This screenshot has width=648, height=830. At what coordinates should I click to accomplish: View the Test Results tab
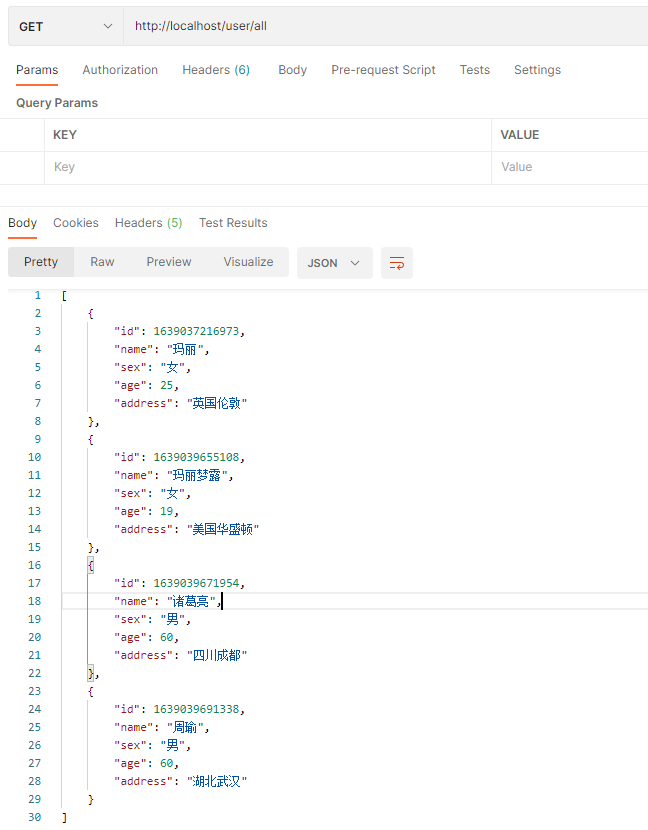coord(233,223)
